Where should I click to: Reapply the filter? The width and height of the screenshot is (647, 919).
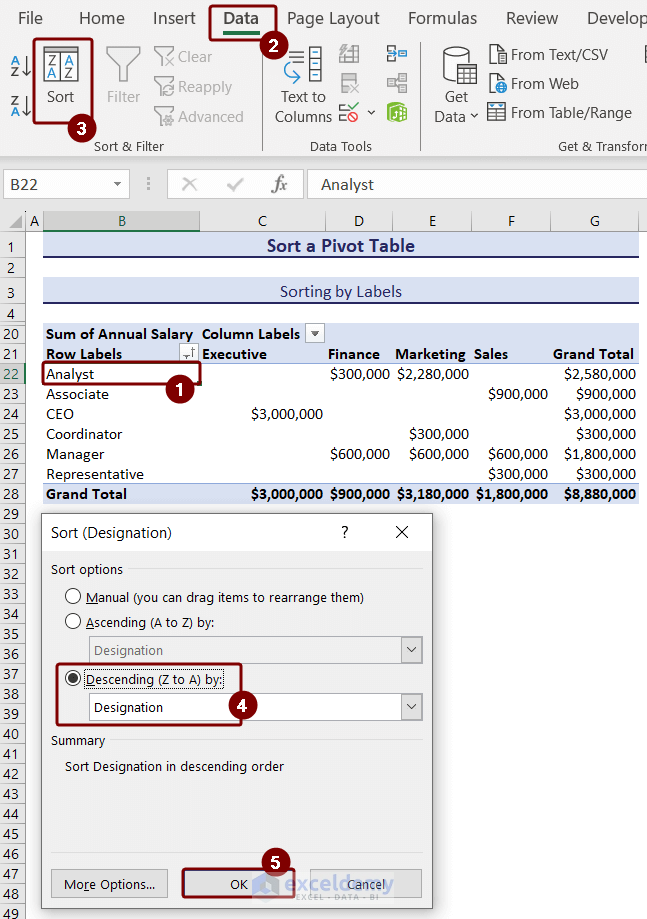[x=193, y=87]
